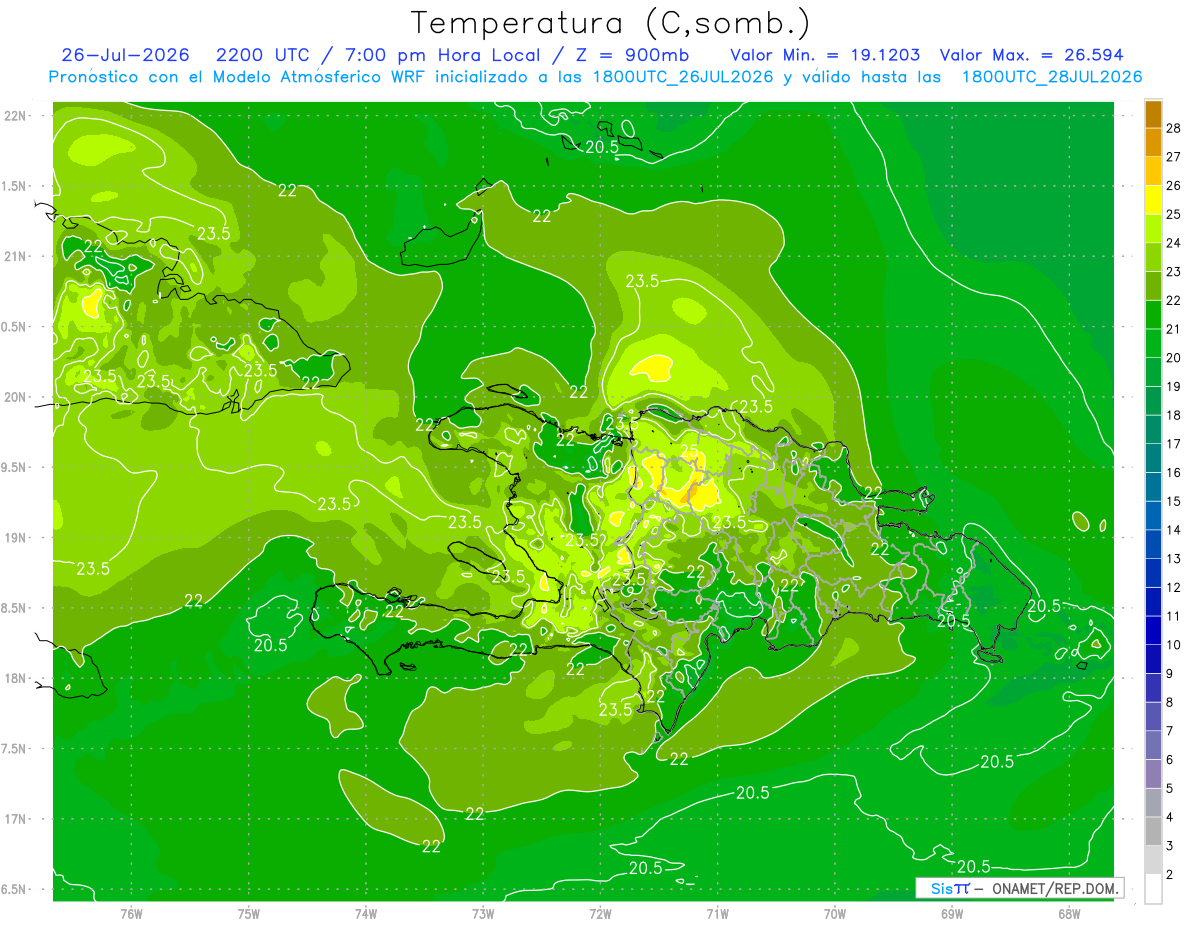
Task: Click the green colorbar swatch between 20 and 21
Action: coord(1153,343)
